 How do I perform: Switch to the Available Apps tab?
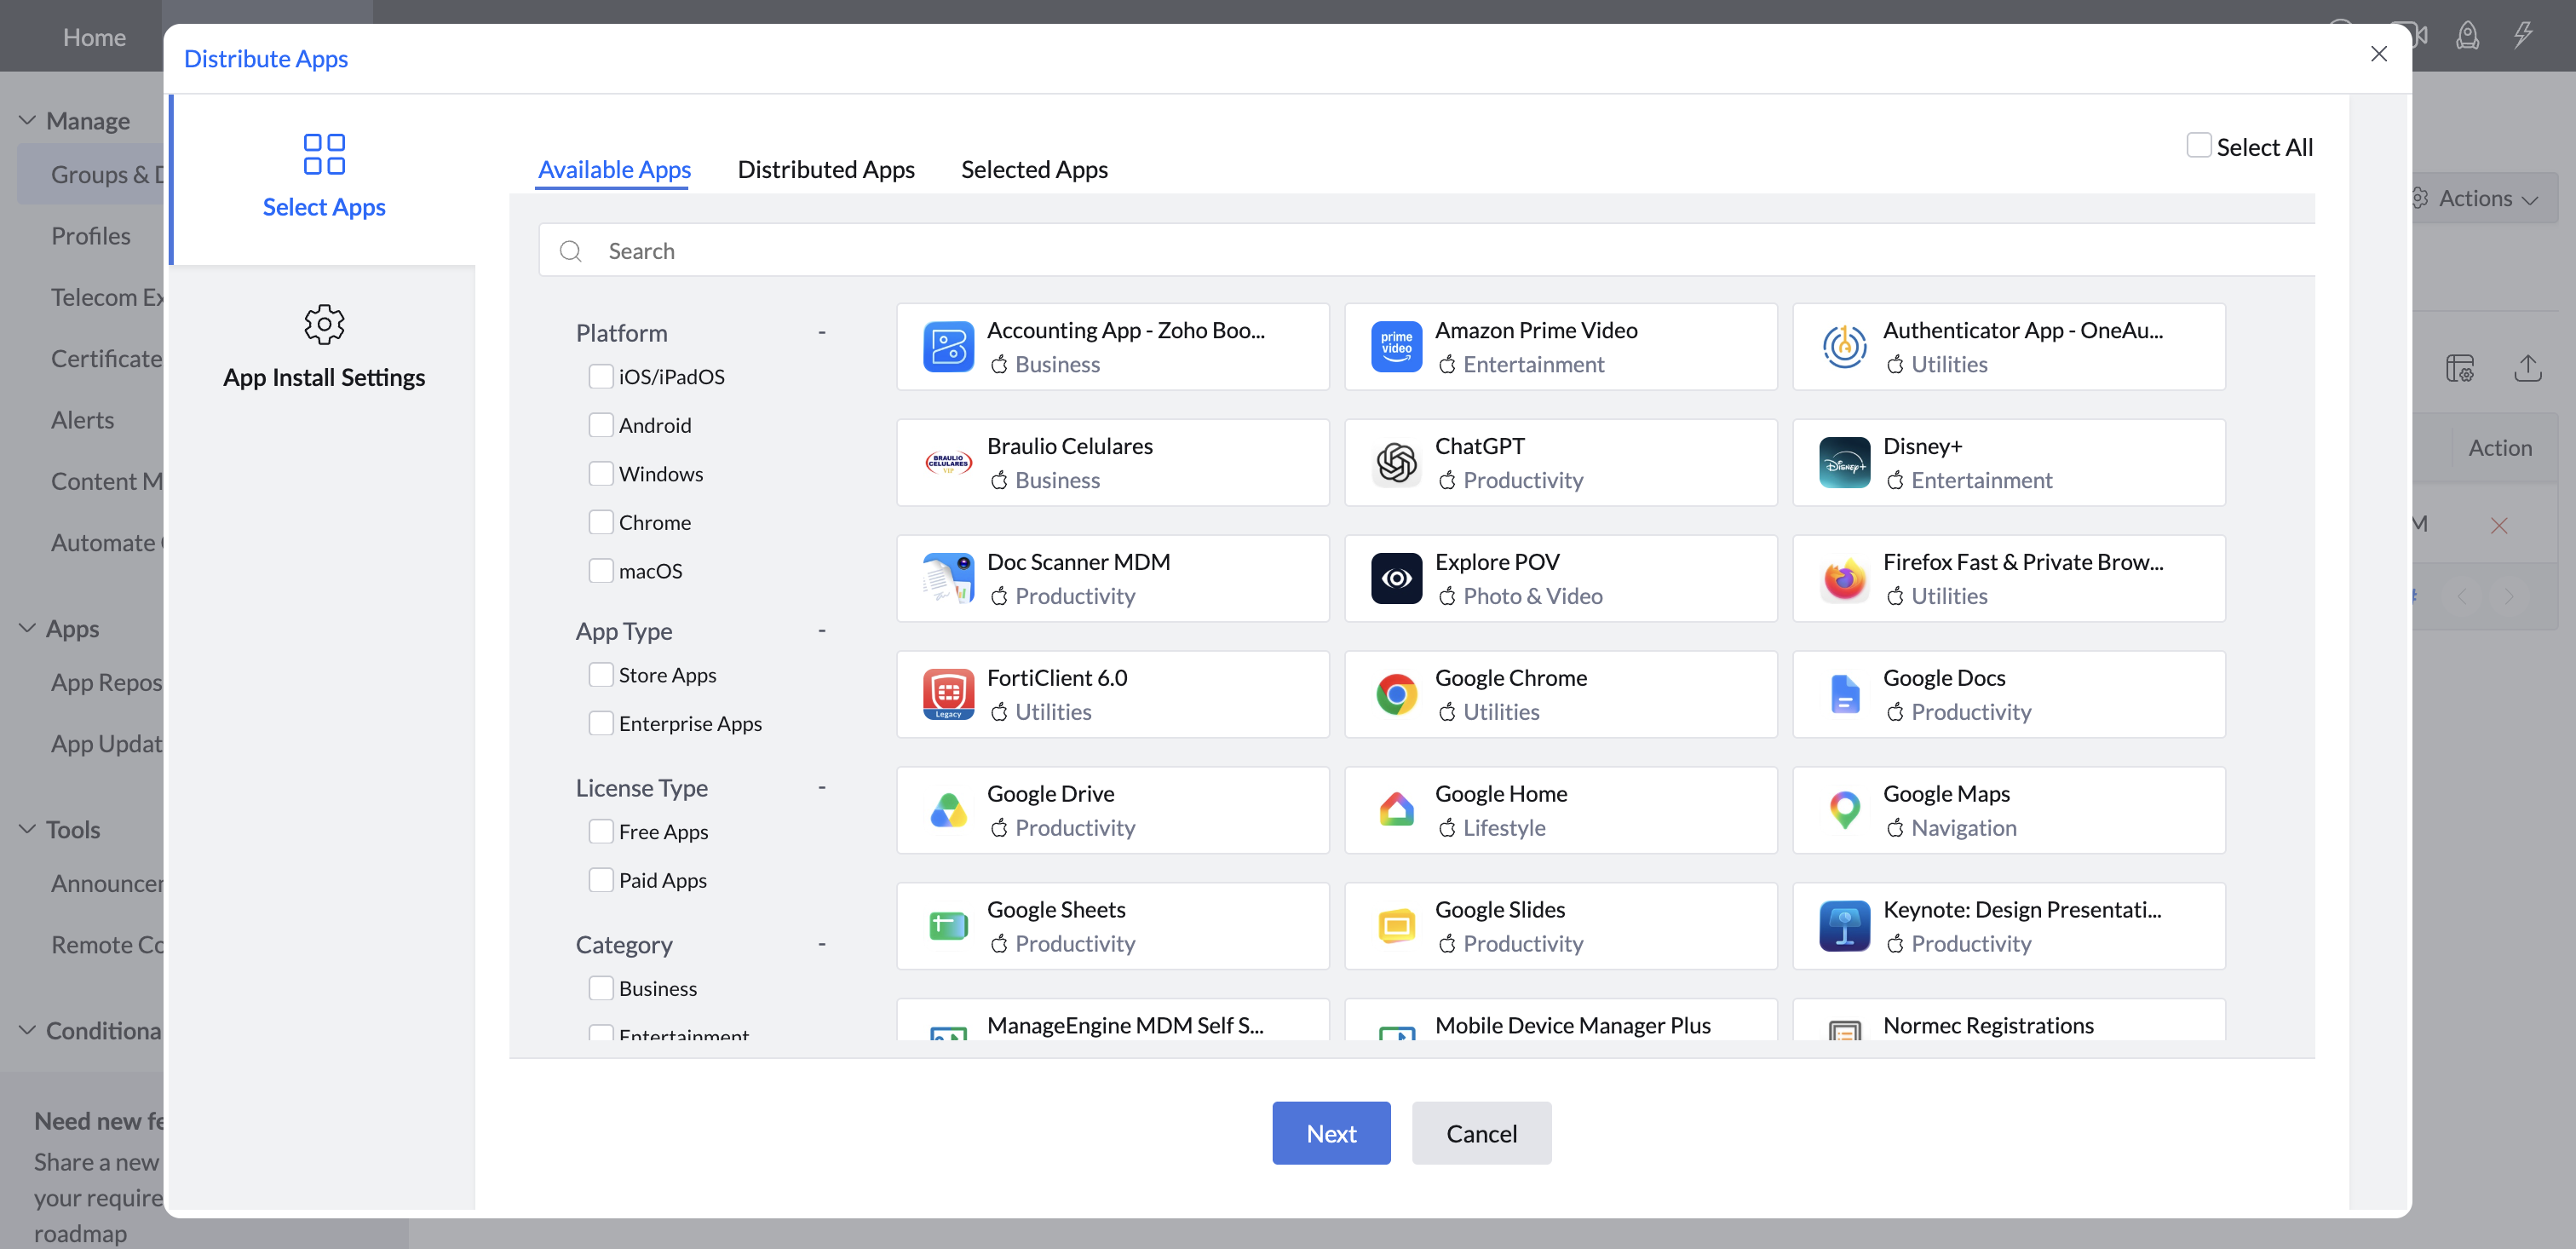pyautogui.click(x=614, y=169)
